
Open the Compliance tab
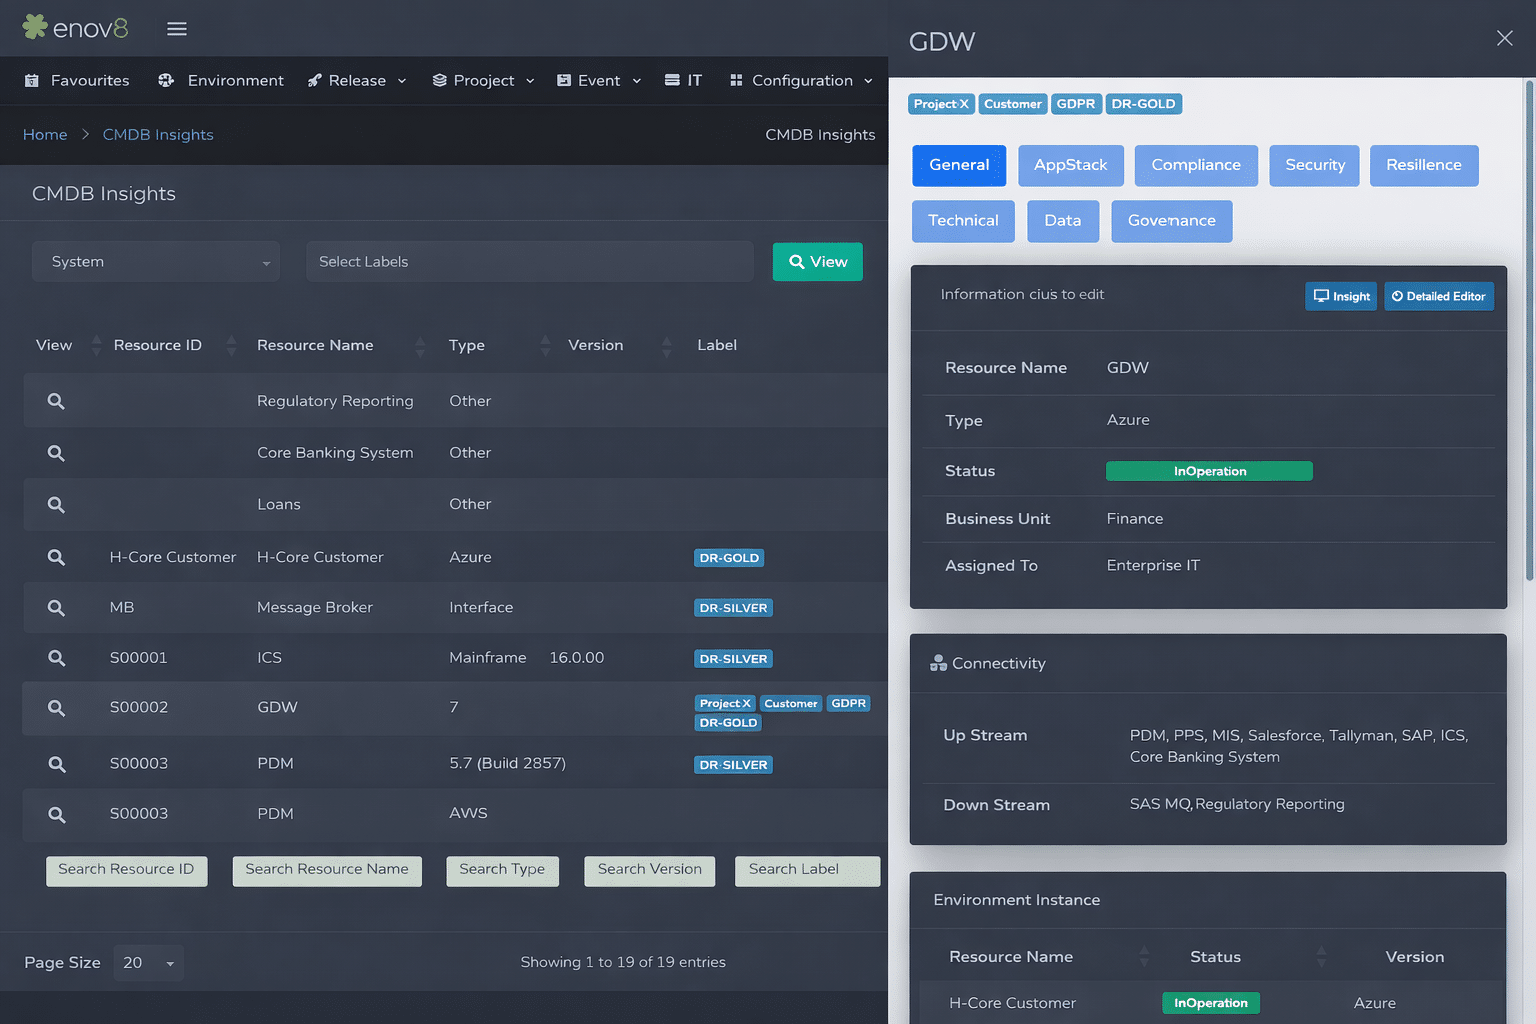click(1195, 166)
